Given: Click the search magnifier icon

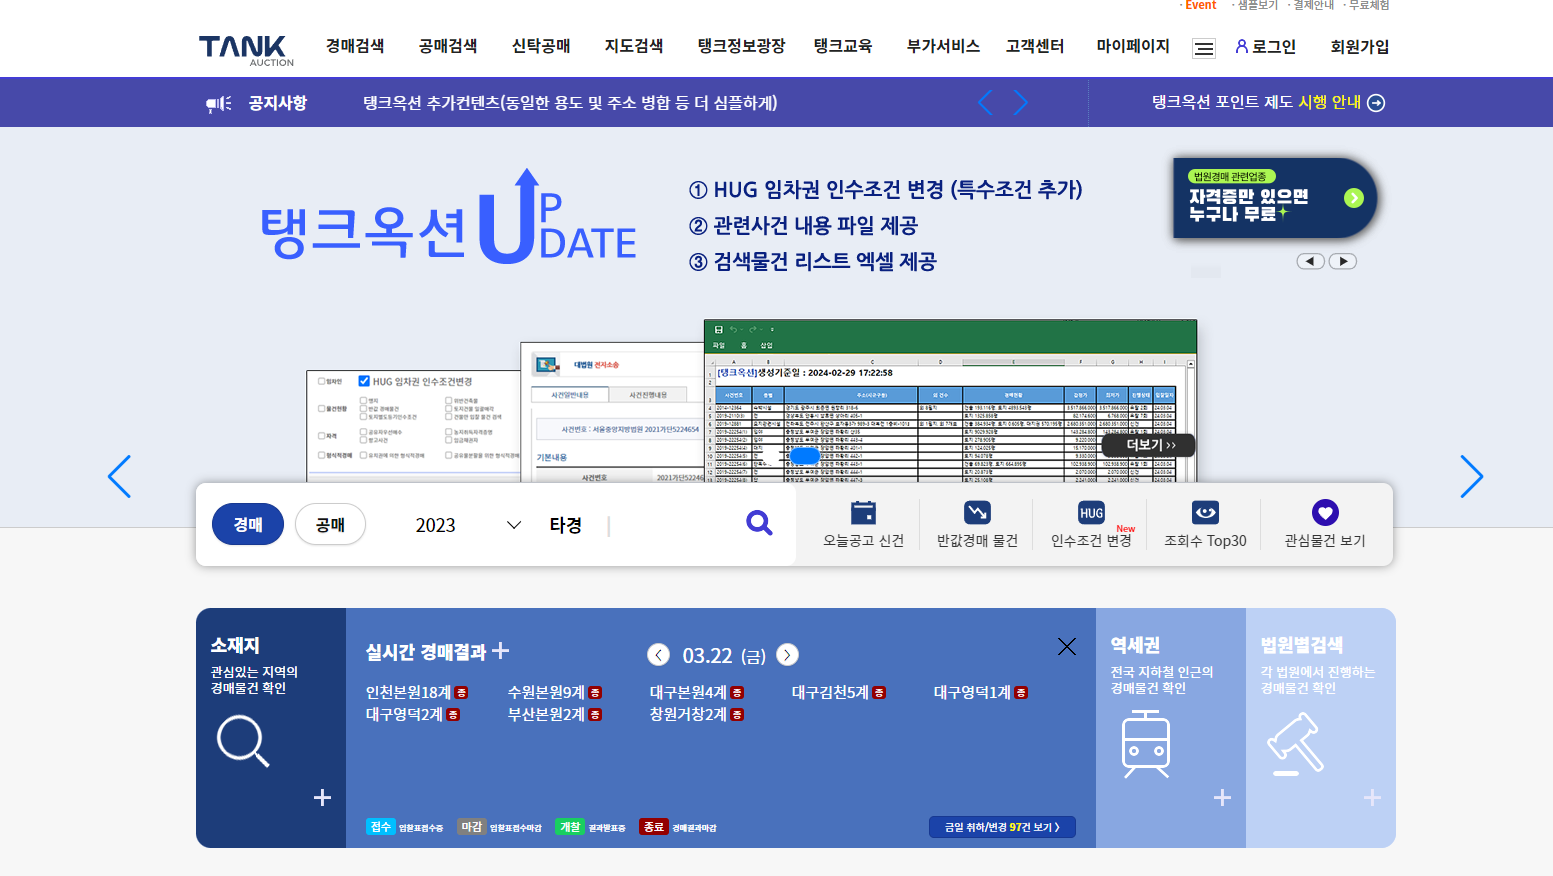Looking at the screenshot, I should [x=760, y=523].
